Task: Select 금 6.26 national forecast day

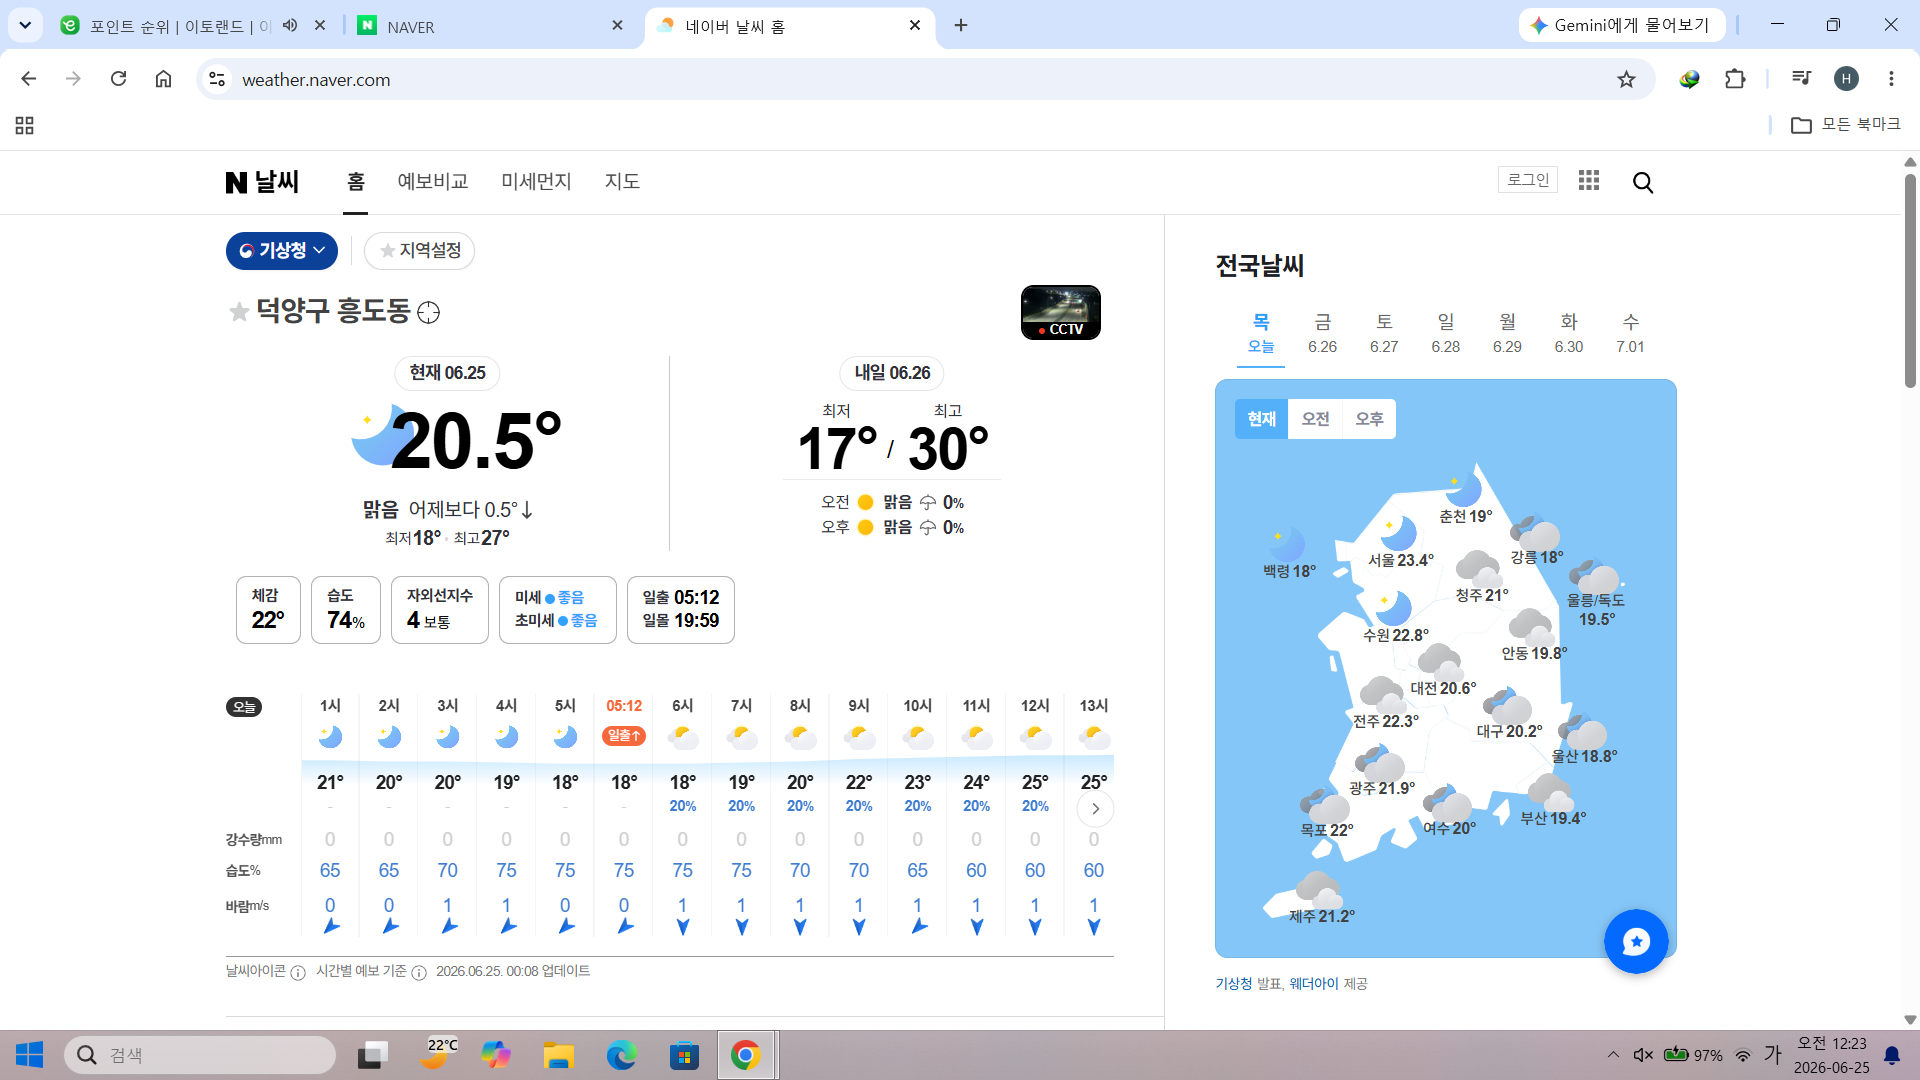Action: click(x=1322, y=333)
